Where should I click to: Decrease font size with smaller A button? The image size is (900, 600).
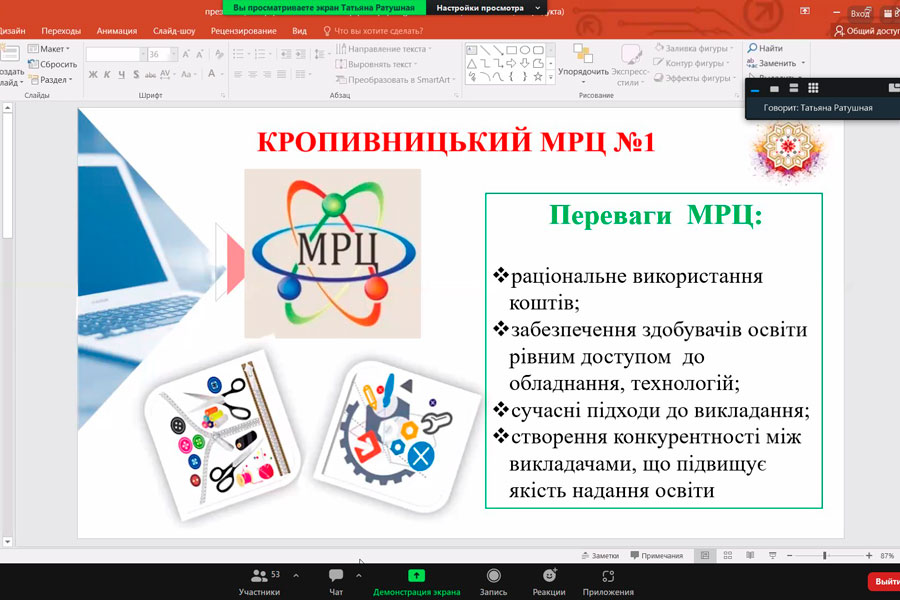pyautogui.click(x=200, y=55)
